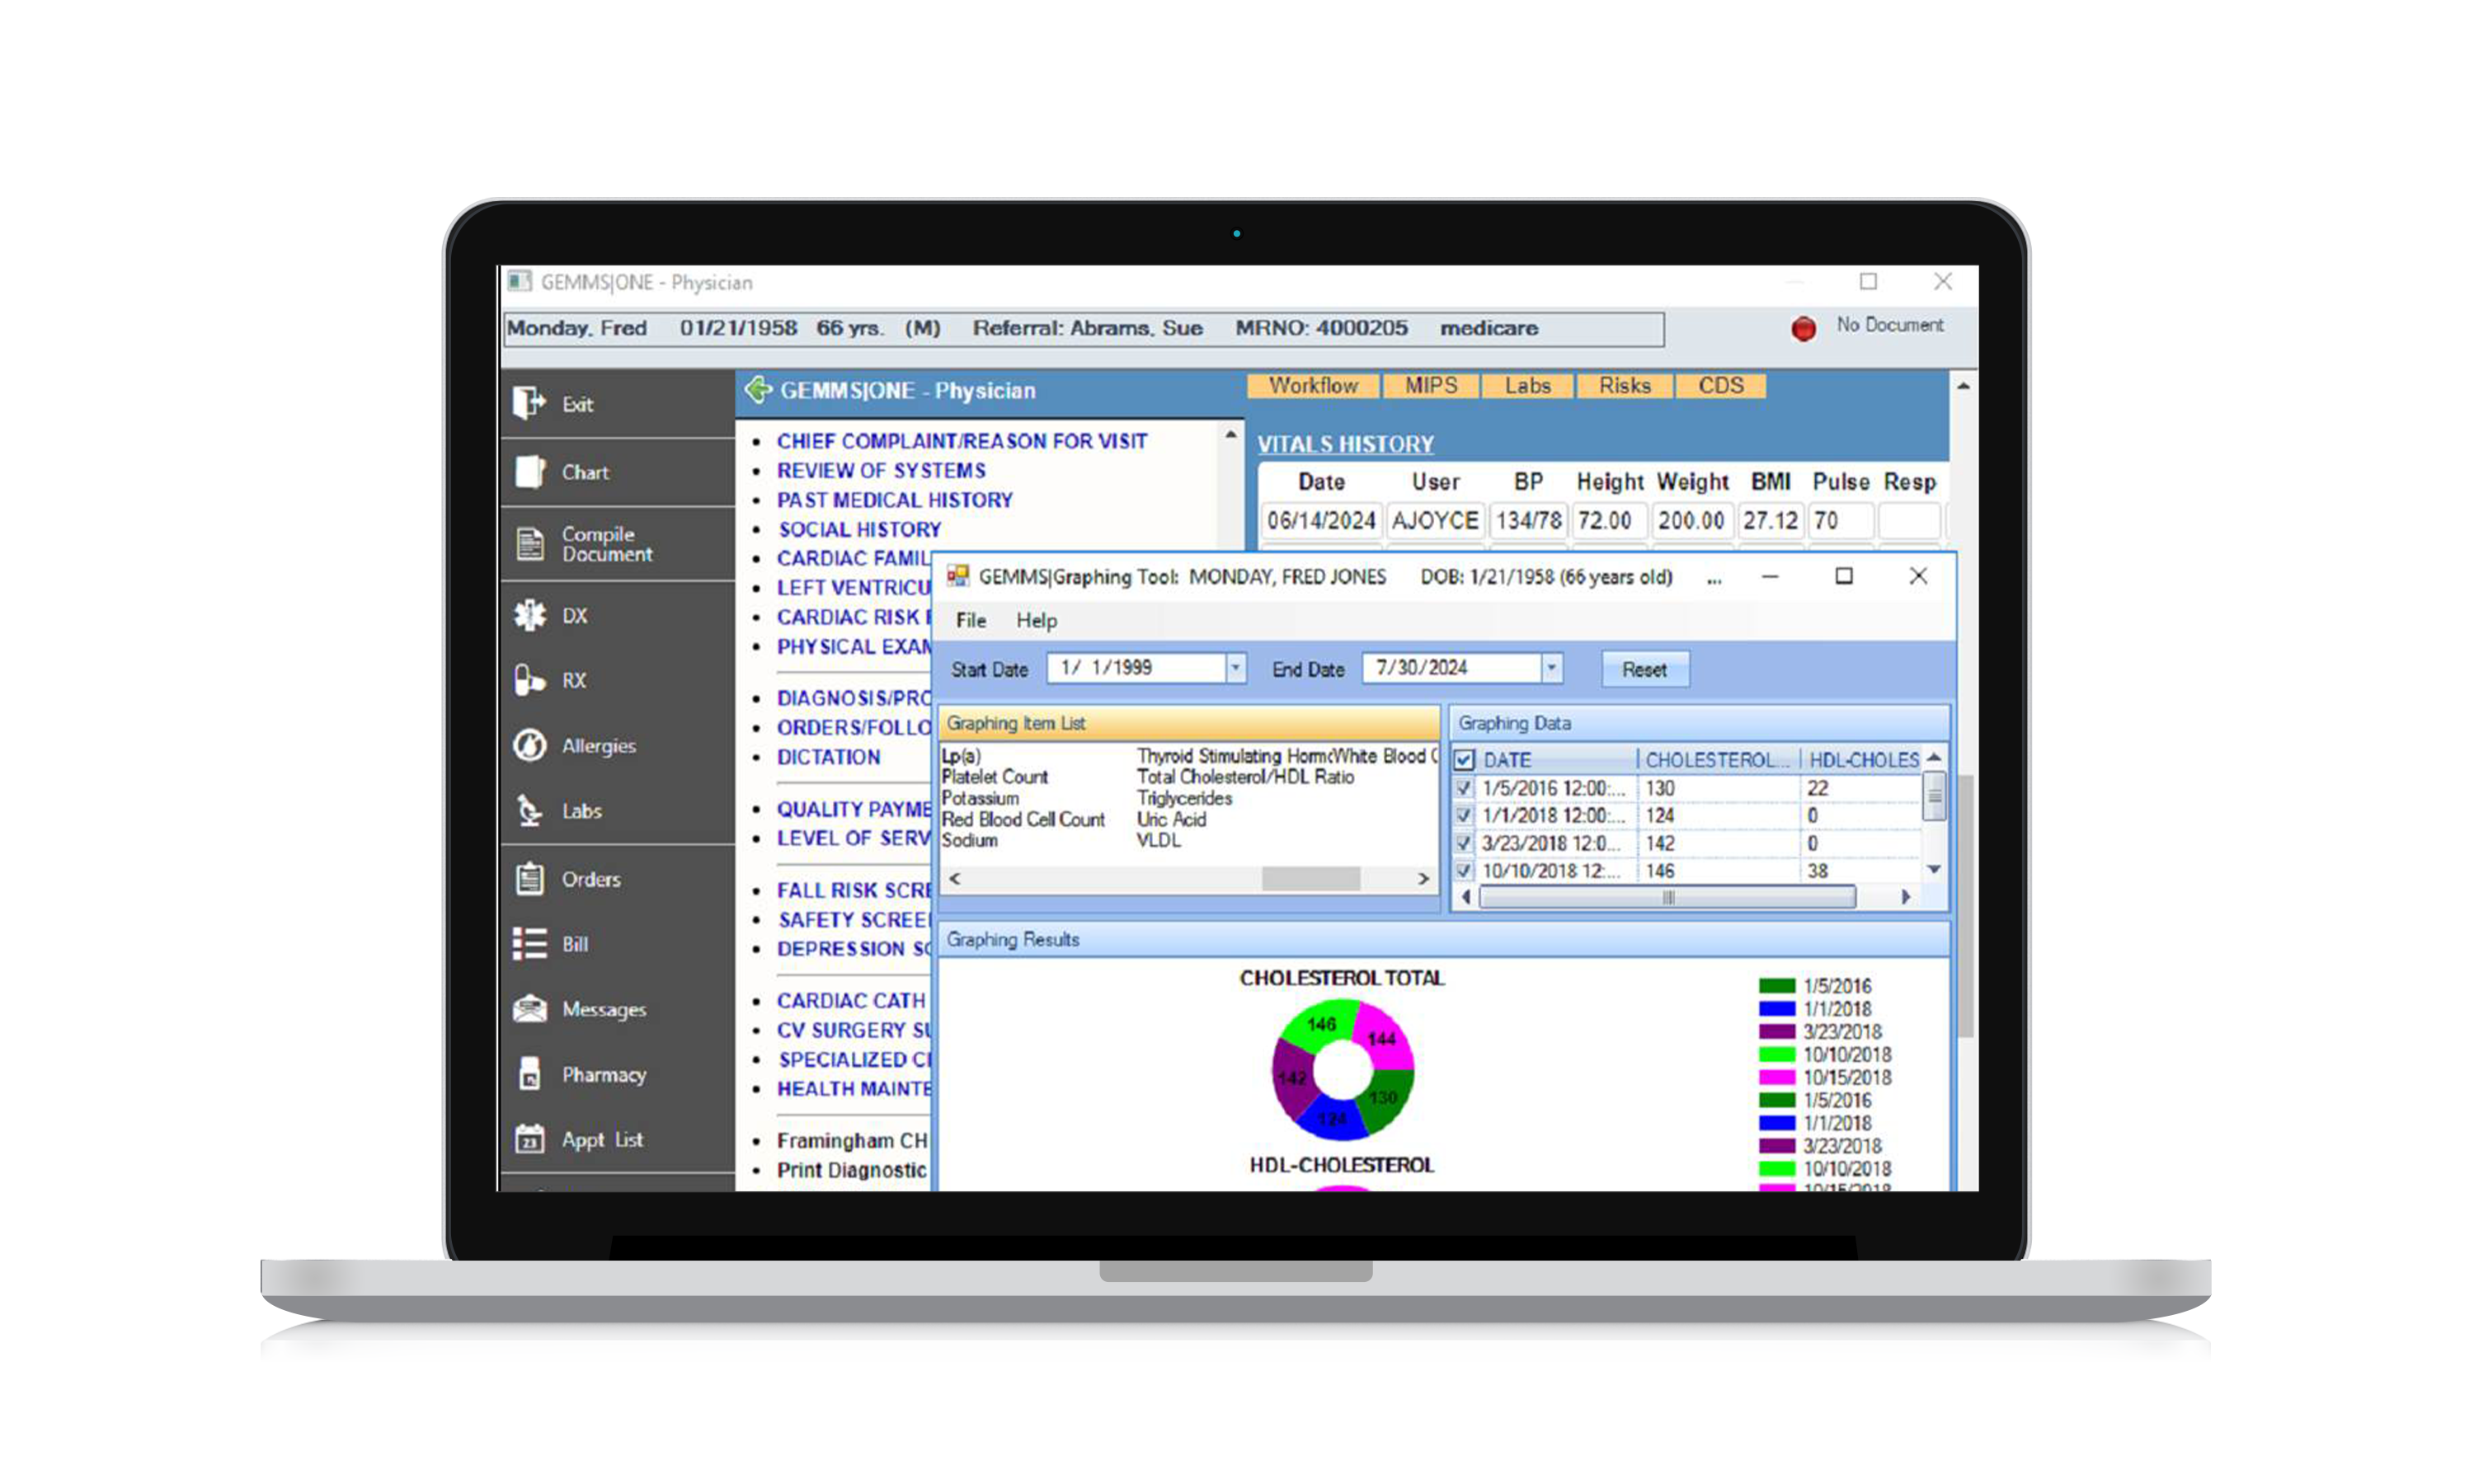Viewport: 2474px width, 1484px height.
Task: Open PAST MEDICAL HISTORY link
Action: tap(895, 499)
